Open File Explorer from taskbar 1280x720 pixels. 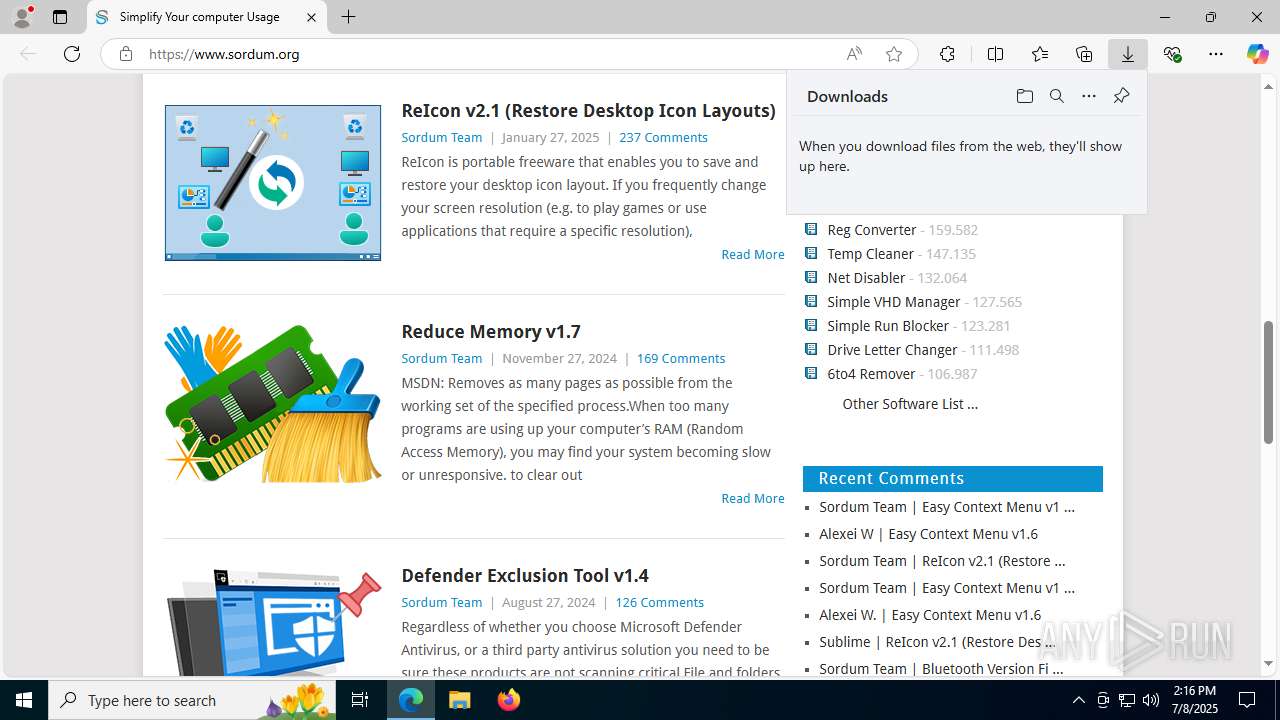coord(459,700)
